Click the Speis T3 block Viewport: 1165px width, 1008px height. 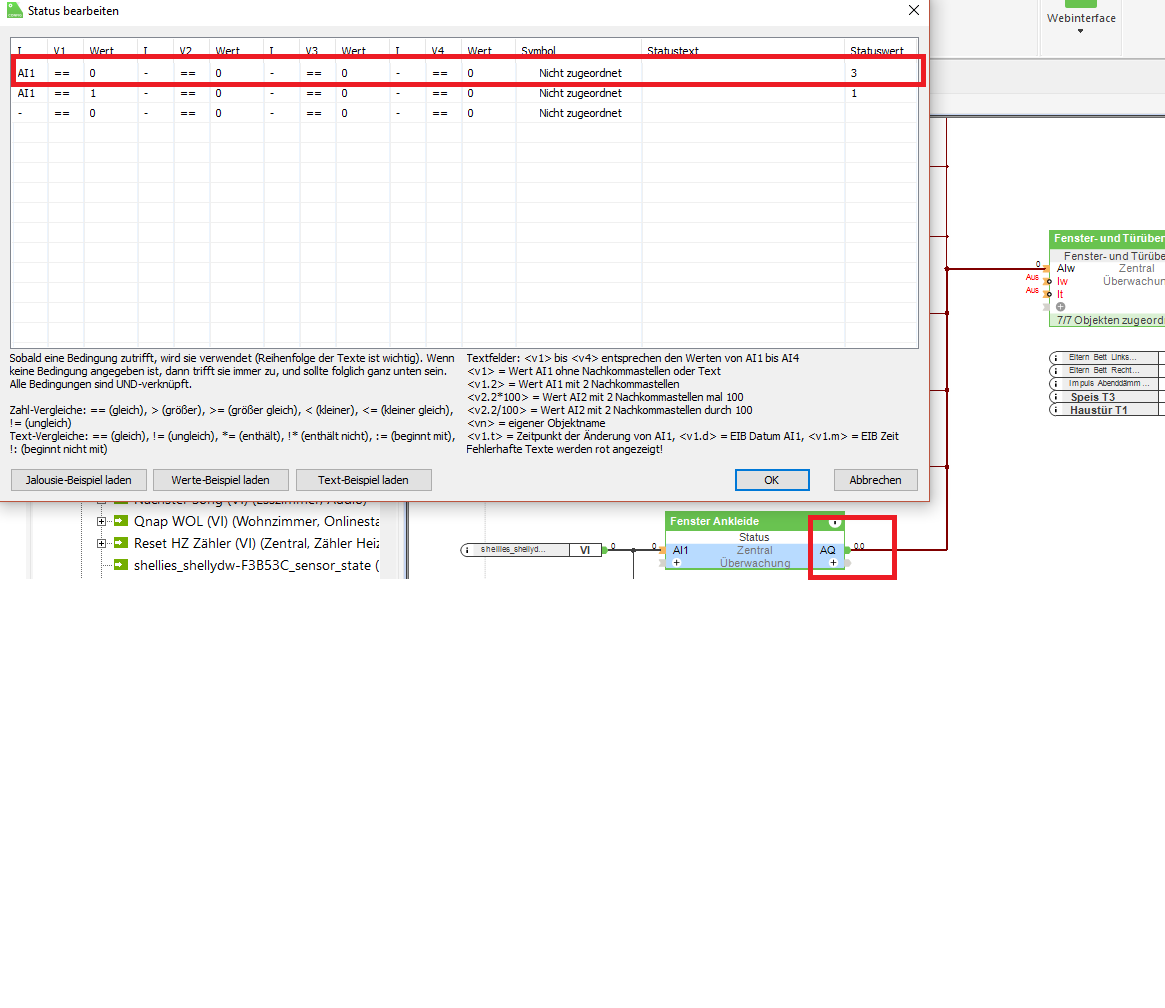tap(1106, 397)
